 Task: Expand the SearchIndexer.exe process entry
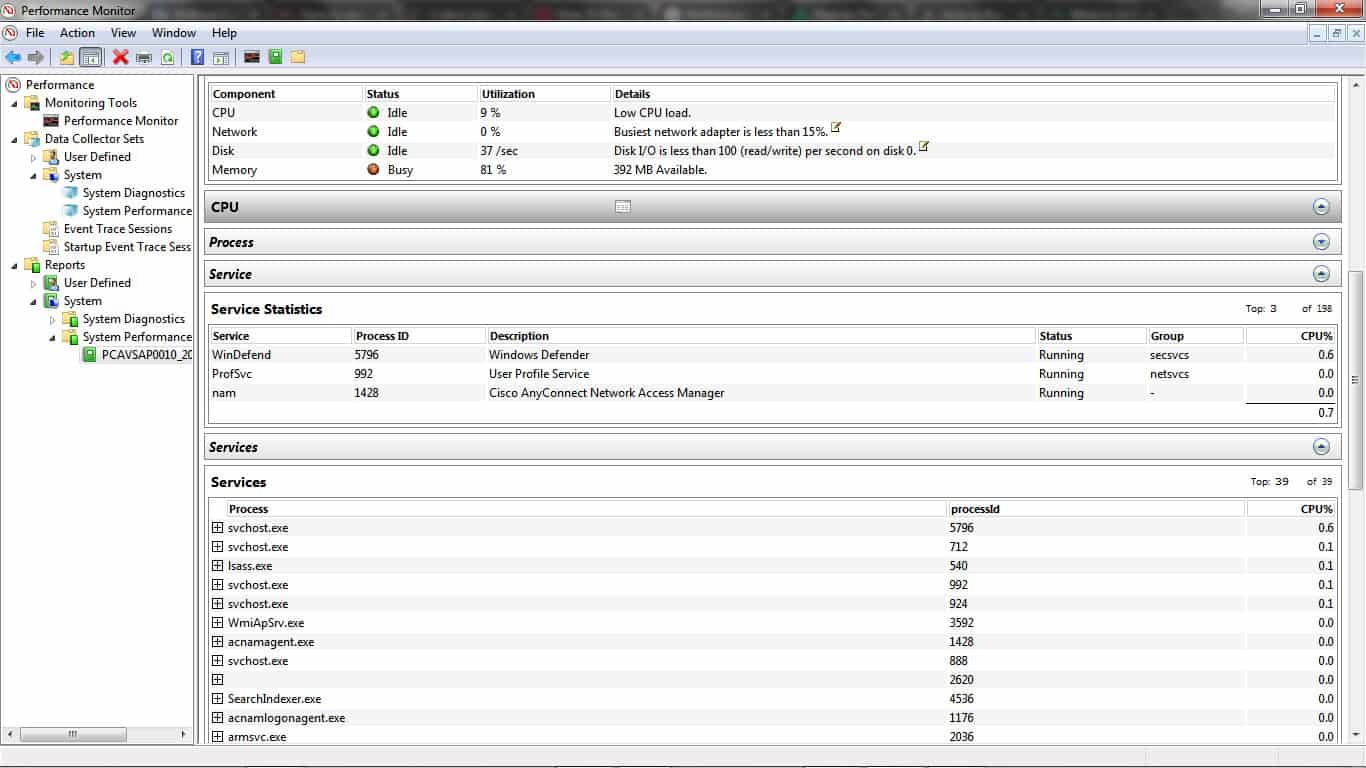[x=218, y=698]
